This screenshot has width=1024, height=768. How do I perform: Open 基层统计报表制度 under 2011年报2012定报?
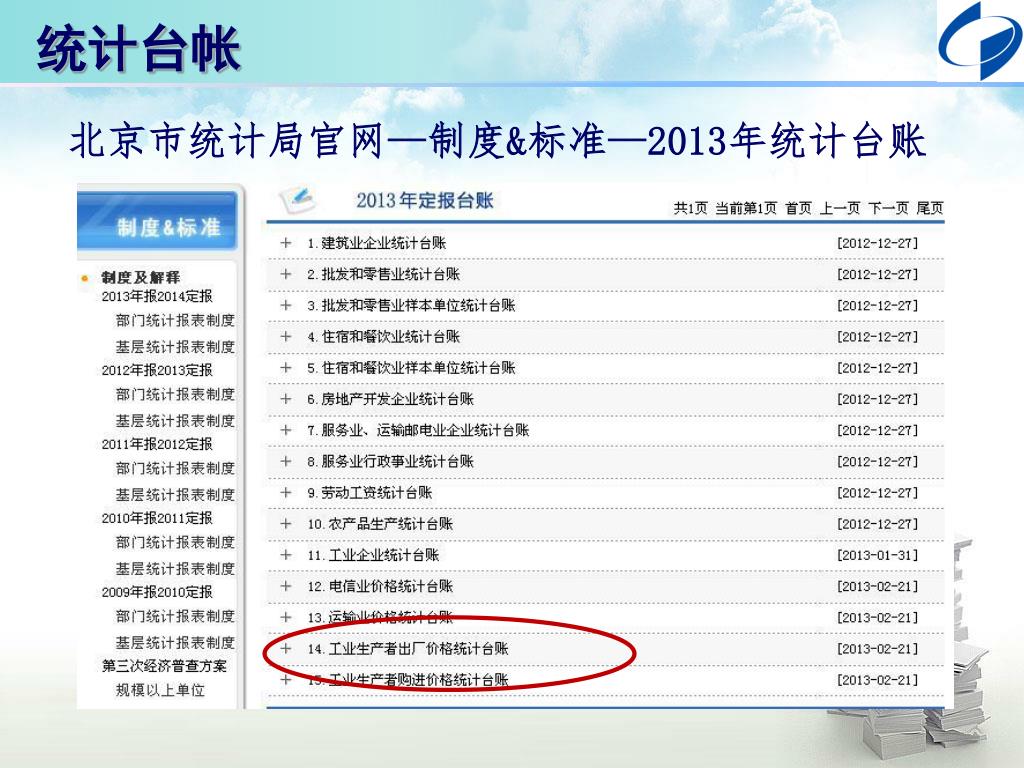pyautogui.click(x=175, y=494)
